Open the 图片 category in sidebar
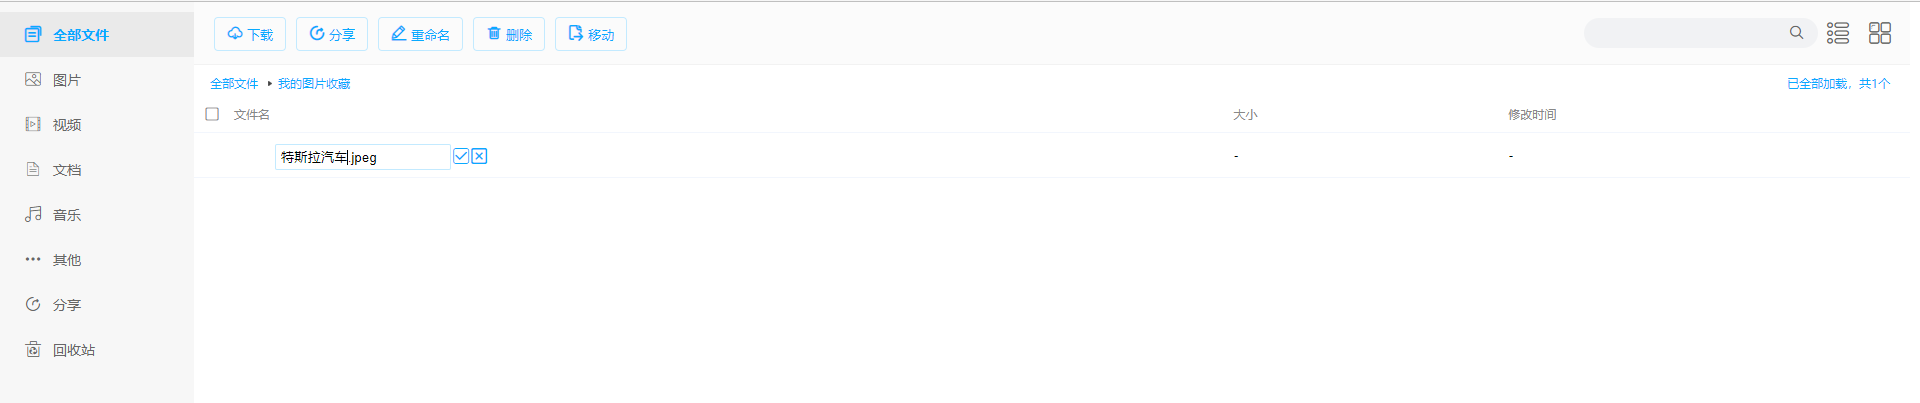This screenshot has height=403, width=1920. pos(66,80)
